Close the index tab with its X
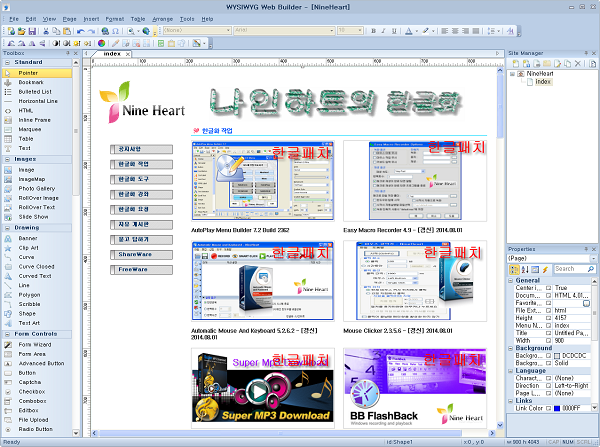 click(128, 54)
